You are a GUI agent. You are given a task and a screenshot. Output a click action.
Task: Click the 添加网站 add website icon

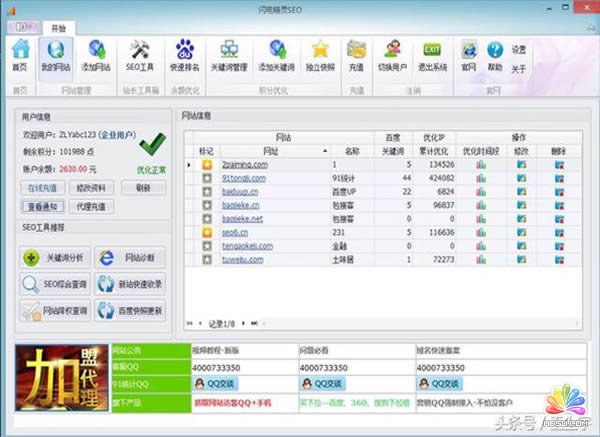96,53
